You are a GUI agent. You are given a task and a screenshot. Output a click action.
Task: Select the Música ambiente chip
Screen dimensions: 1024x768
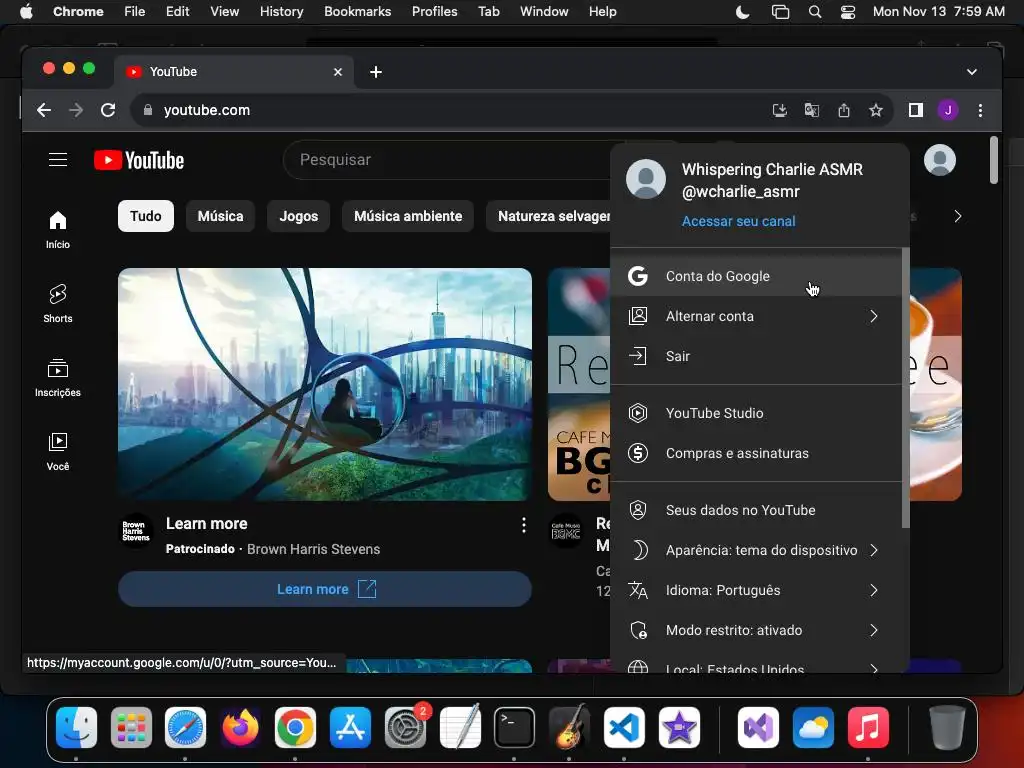click(408, 216)
